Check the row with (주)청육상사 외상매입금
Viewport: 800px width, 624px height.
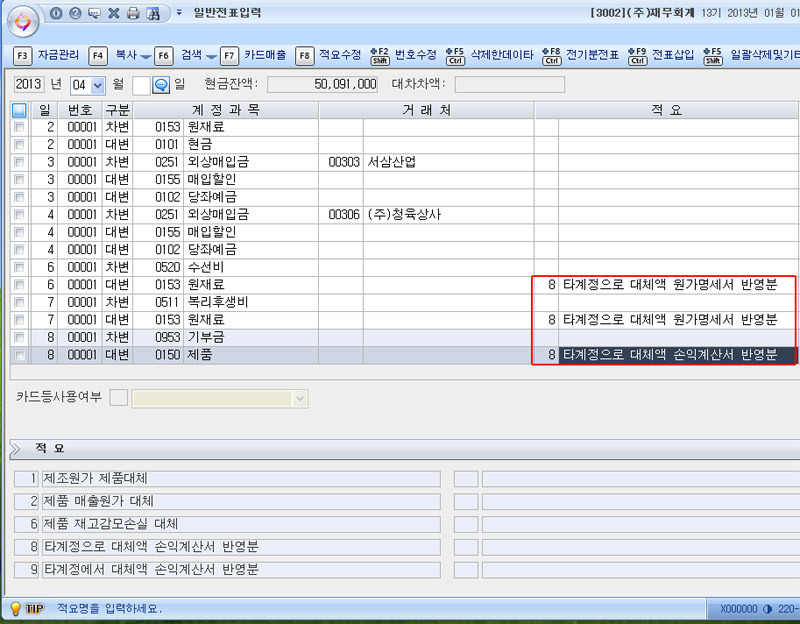click(19, 214)
